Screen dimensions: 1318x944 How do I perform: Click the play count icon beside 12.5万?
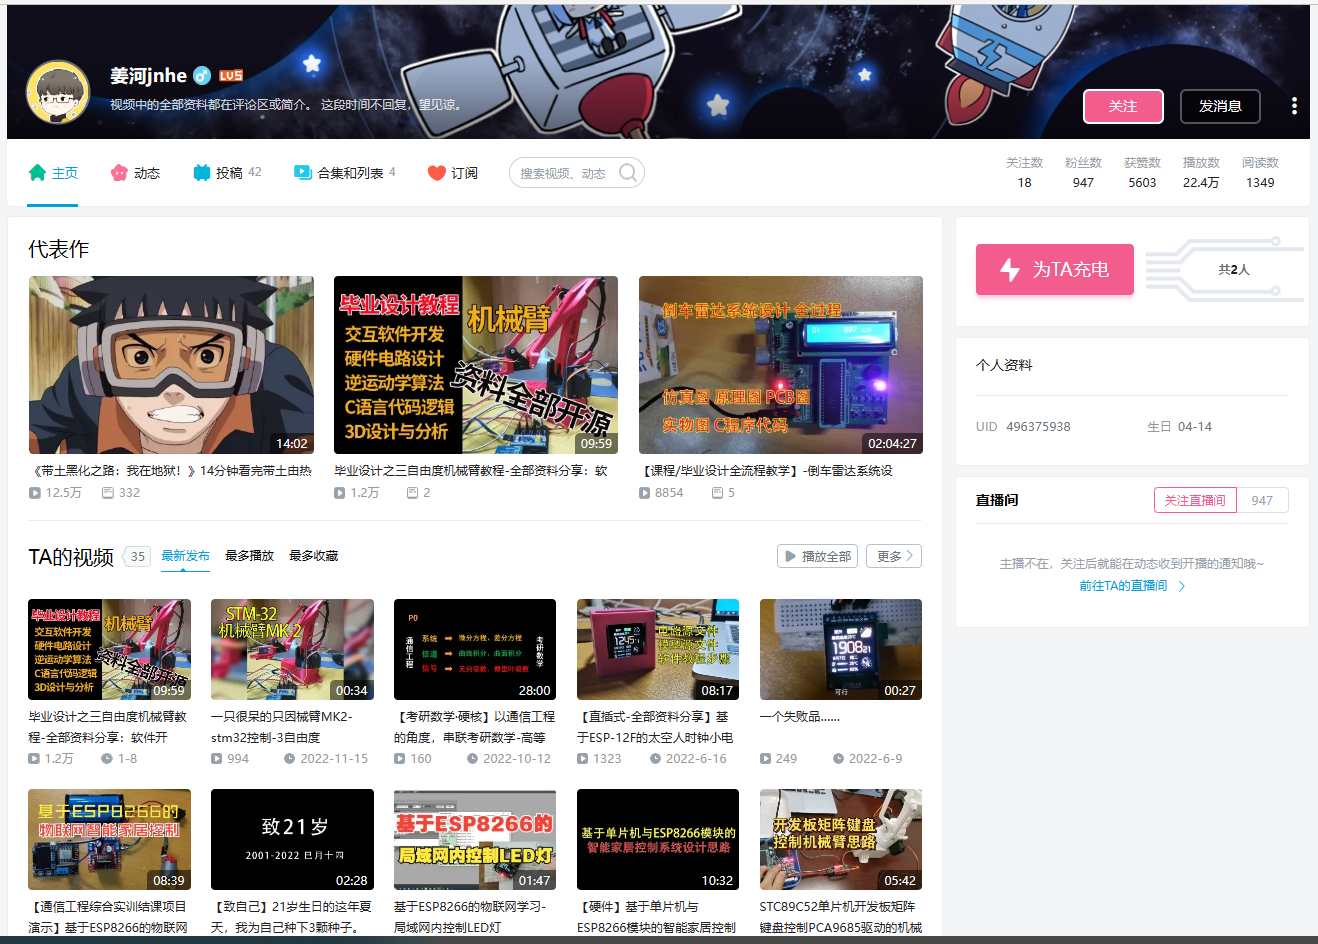[x=35, y=493]
